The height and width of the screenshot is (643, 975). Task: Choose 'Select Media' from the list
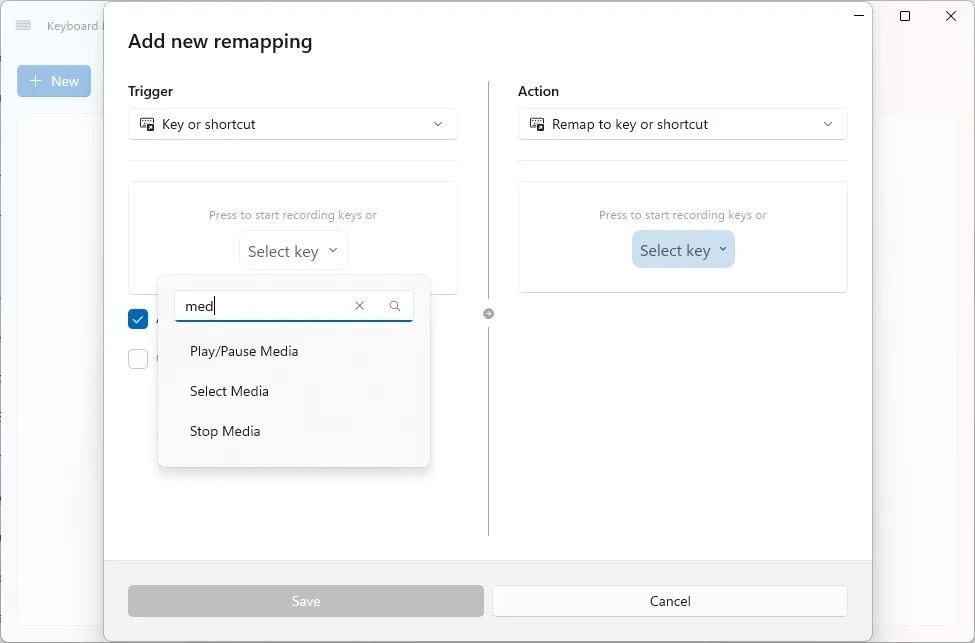(293, 391)
